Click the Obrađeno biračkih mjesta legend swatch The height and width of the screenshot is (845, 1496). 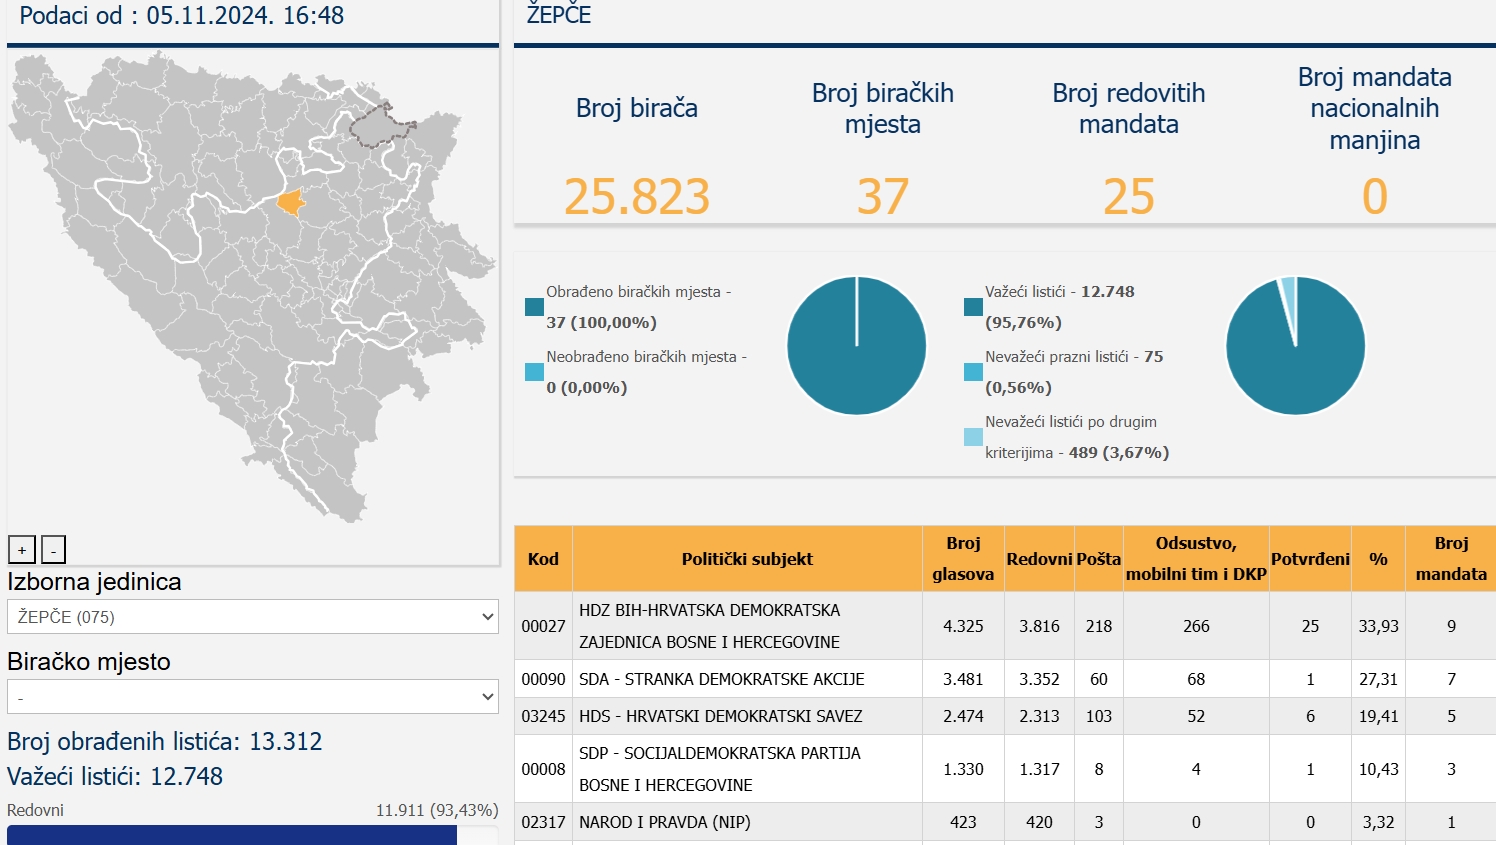534,307
